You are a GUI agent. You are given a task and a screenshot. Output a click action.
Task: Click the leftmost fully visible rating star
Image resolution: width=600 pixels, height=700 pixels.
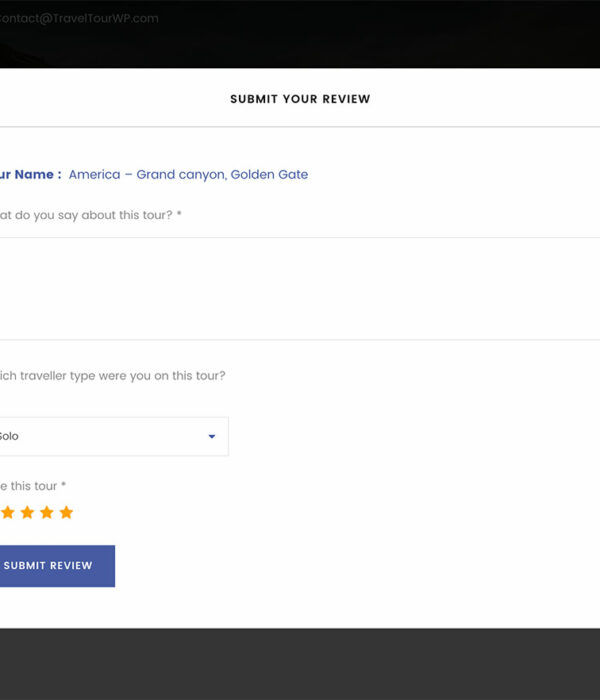8,513
